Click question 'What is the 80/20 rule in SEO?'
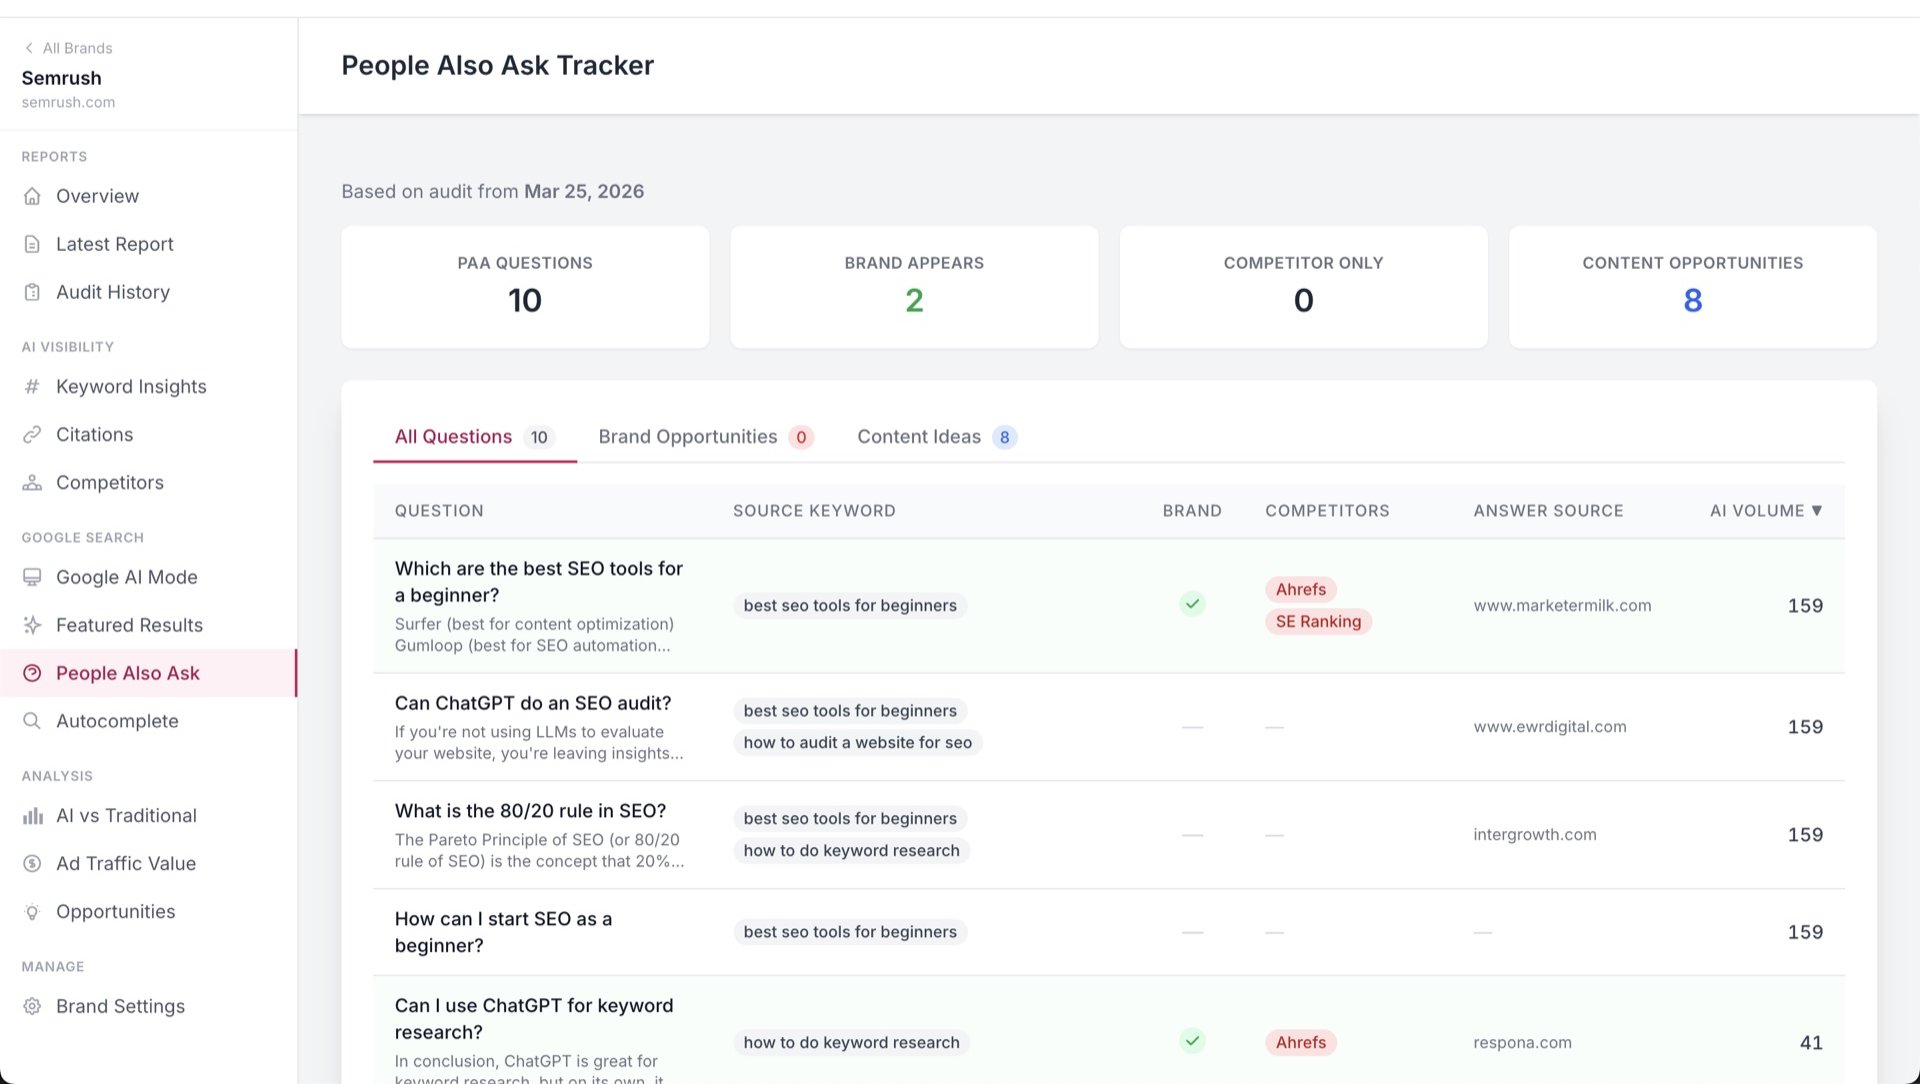The image size is (1920, 1084). tap(530, 812)
